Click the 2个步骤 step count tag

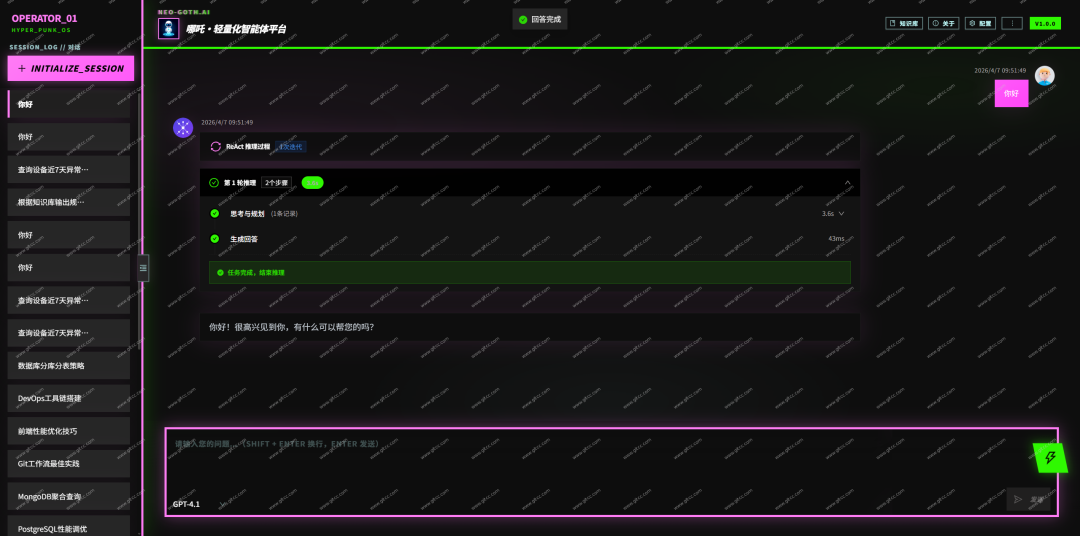[276, 183]
